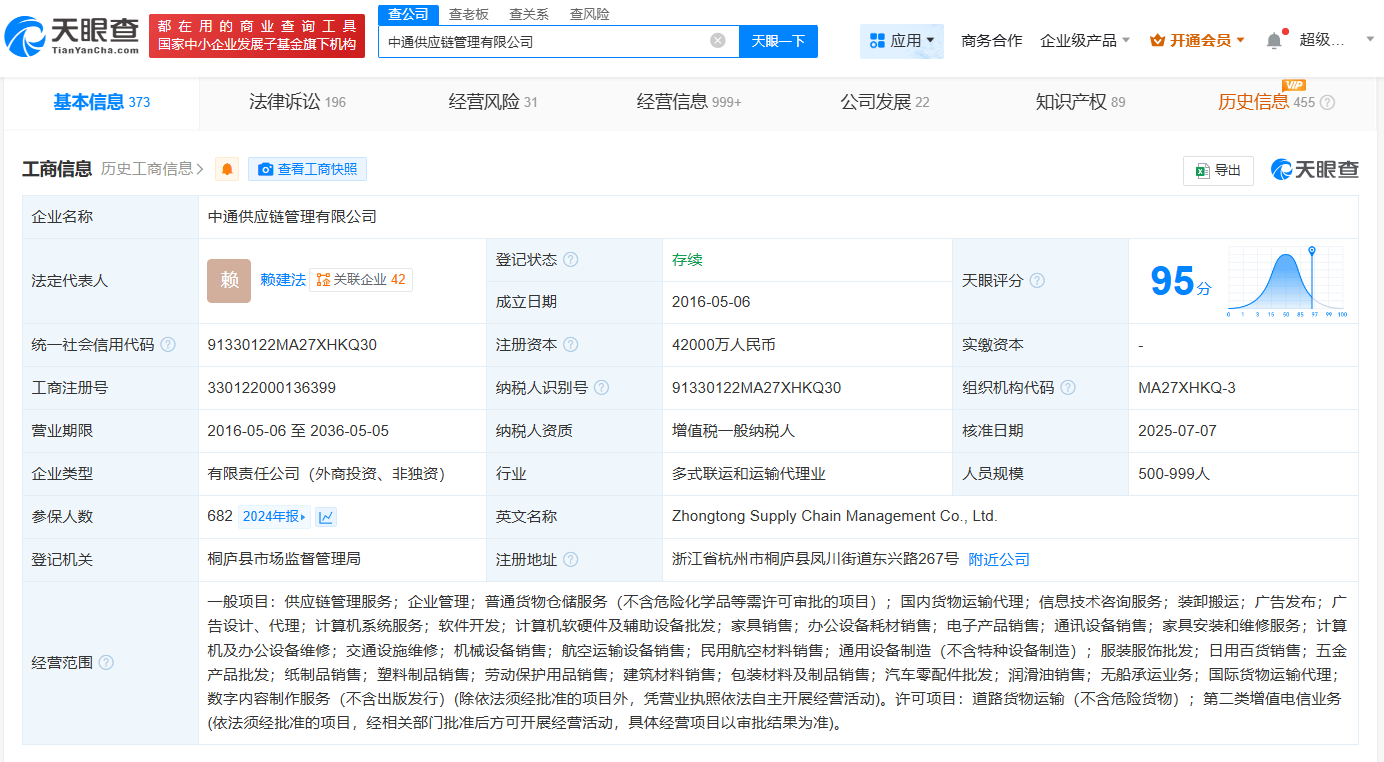Select the 42000万人民币 registered capital value
The width and height of the screenshot is (1384, 762).
point(724,345)
